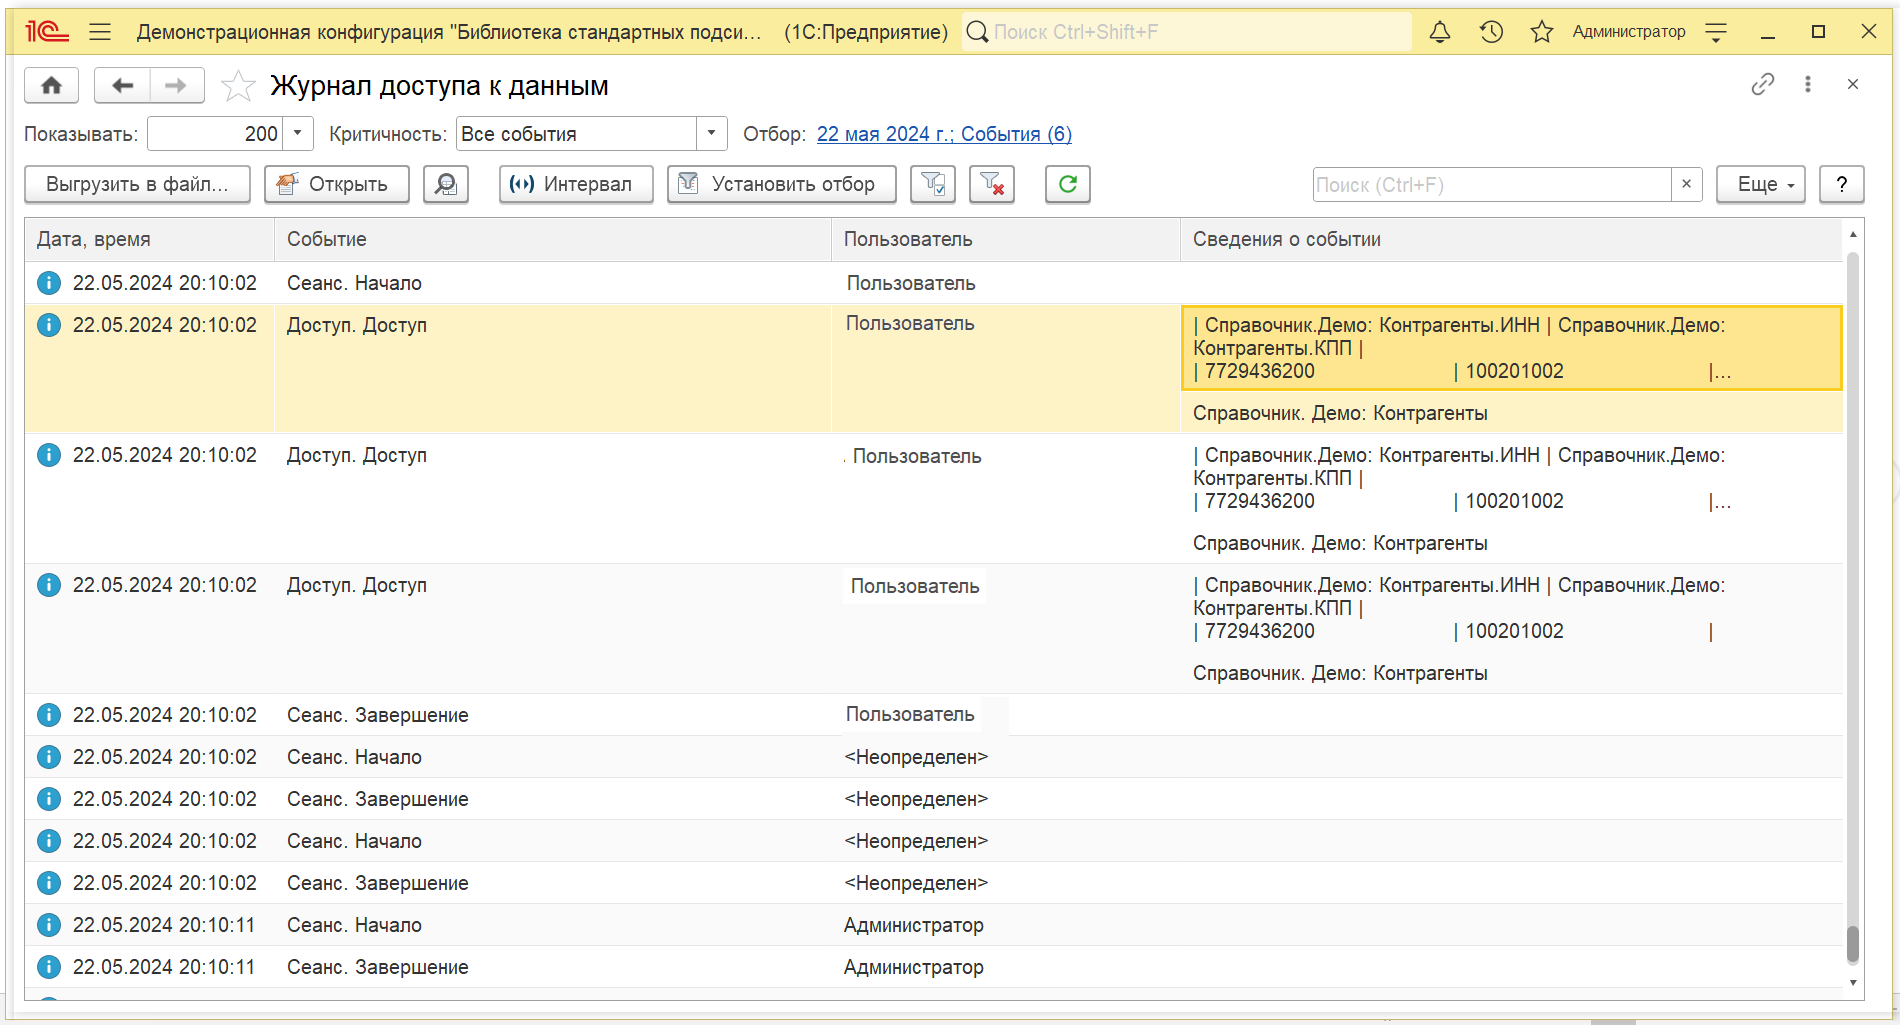
Task: Copy link to this form
Action: pyautogui.click(x=1763, y=84)
